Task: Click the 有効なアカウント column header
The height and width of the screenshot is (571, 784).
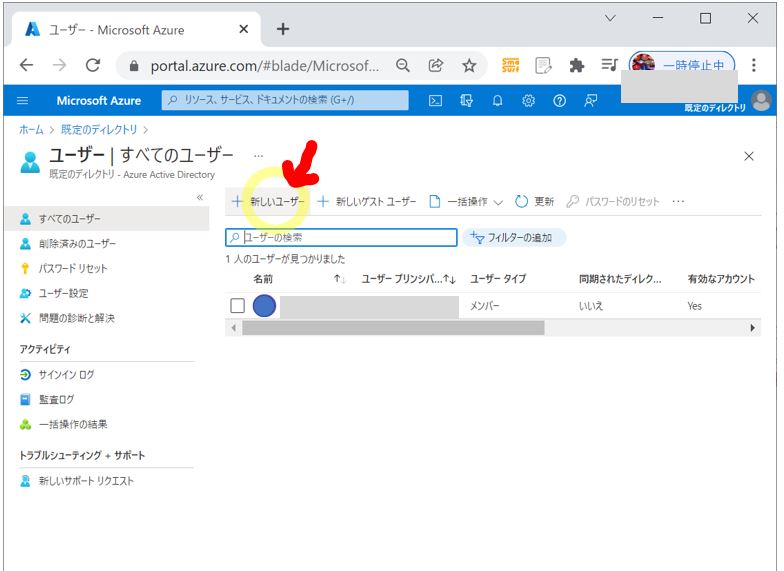Action: 721,279
